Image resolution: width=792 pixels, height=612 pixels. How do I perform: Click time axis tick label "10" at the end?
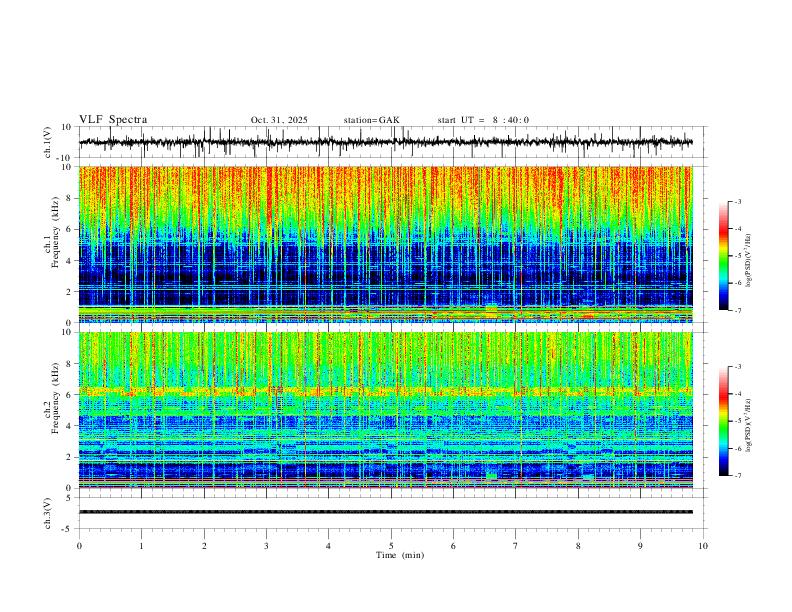tap(703, 546)
